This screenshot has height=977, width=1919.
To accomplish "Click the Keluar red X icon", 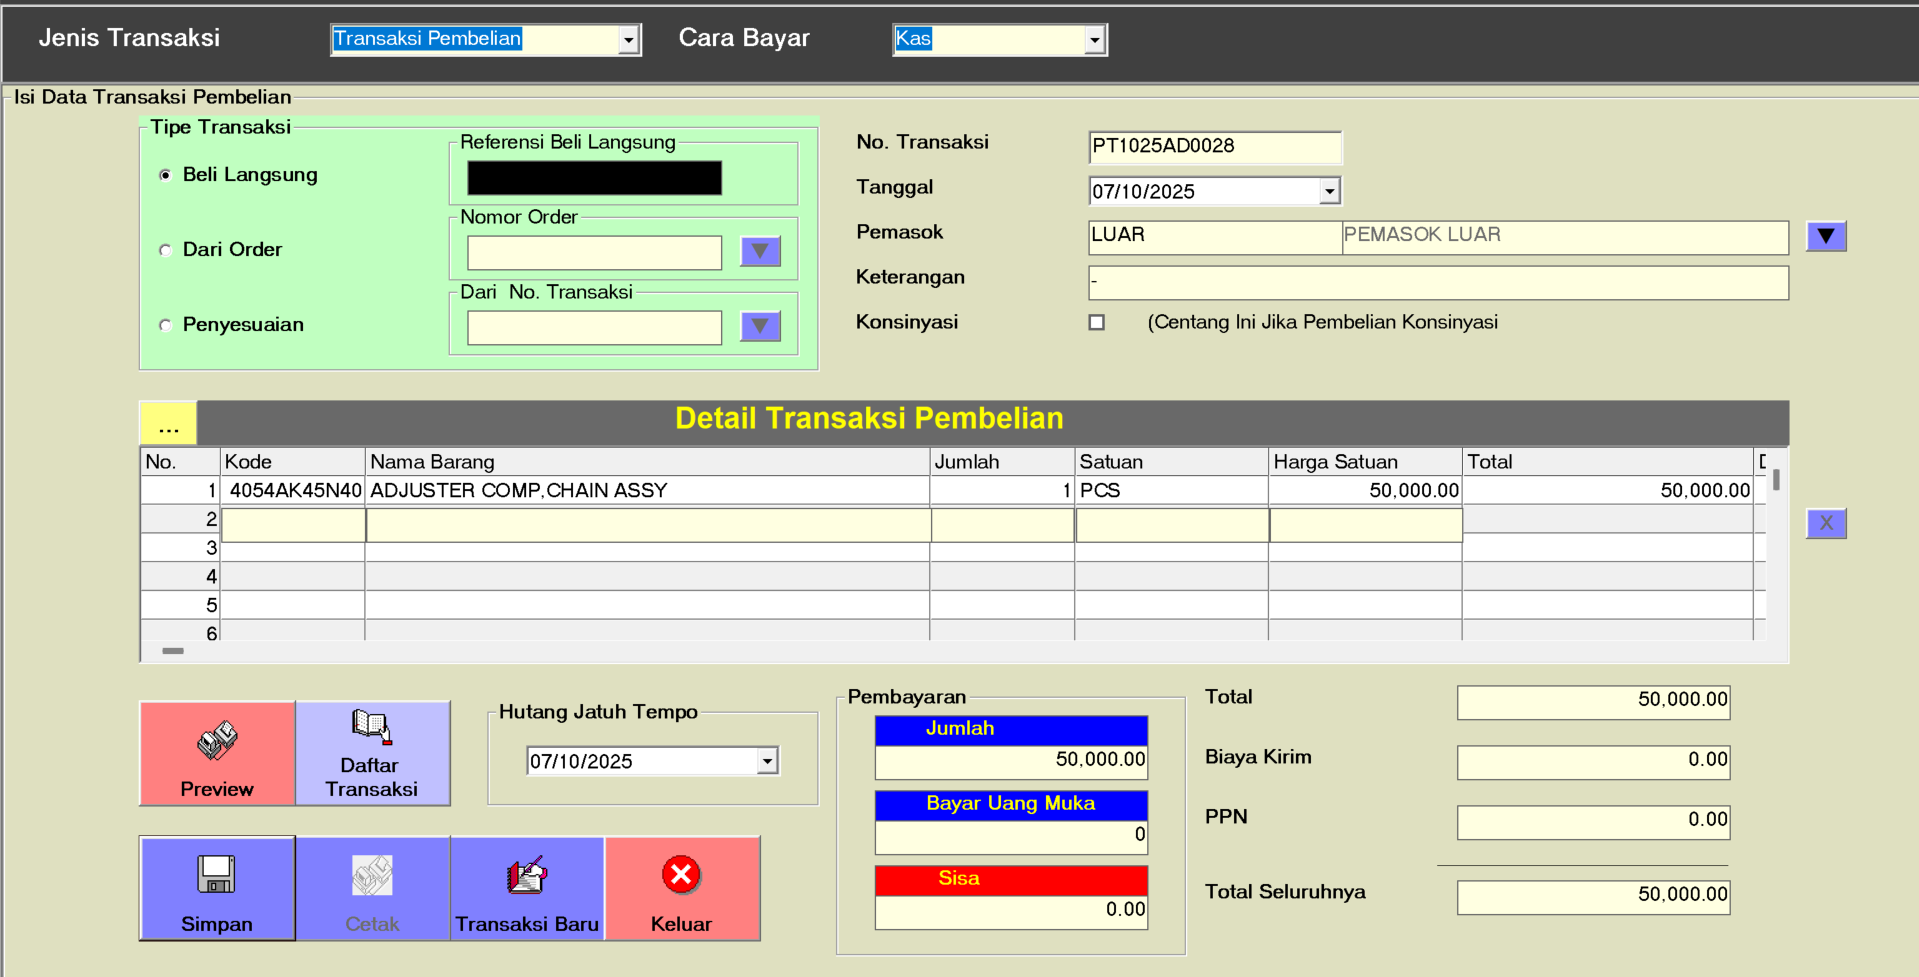I will pyautogui.click(x=682, y=875).
